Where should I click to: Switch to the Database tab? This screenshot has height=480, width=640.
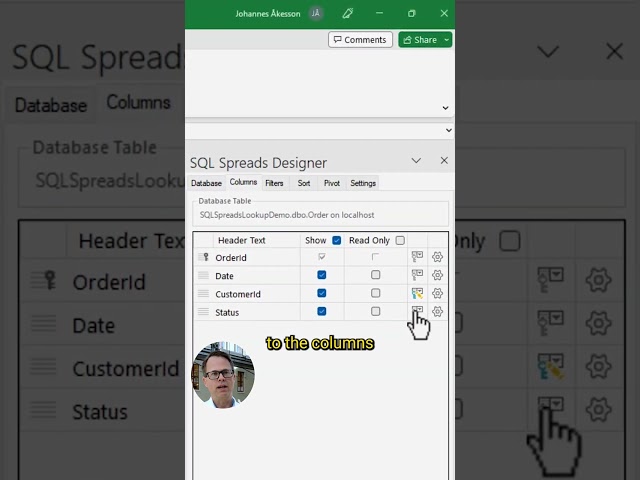click(206, 183)
